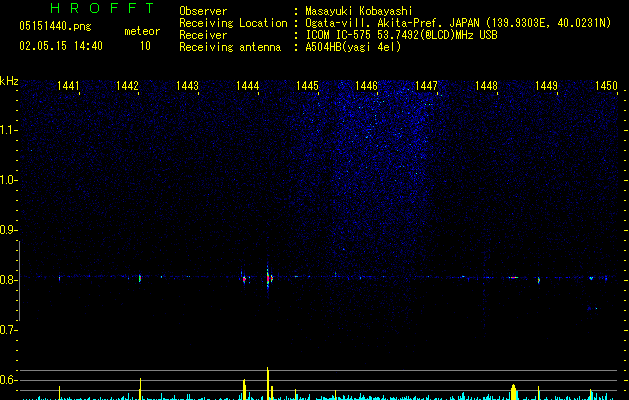Click the 1442 time axis label
This screenshot has width=629, height=400.
127,86
